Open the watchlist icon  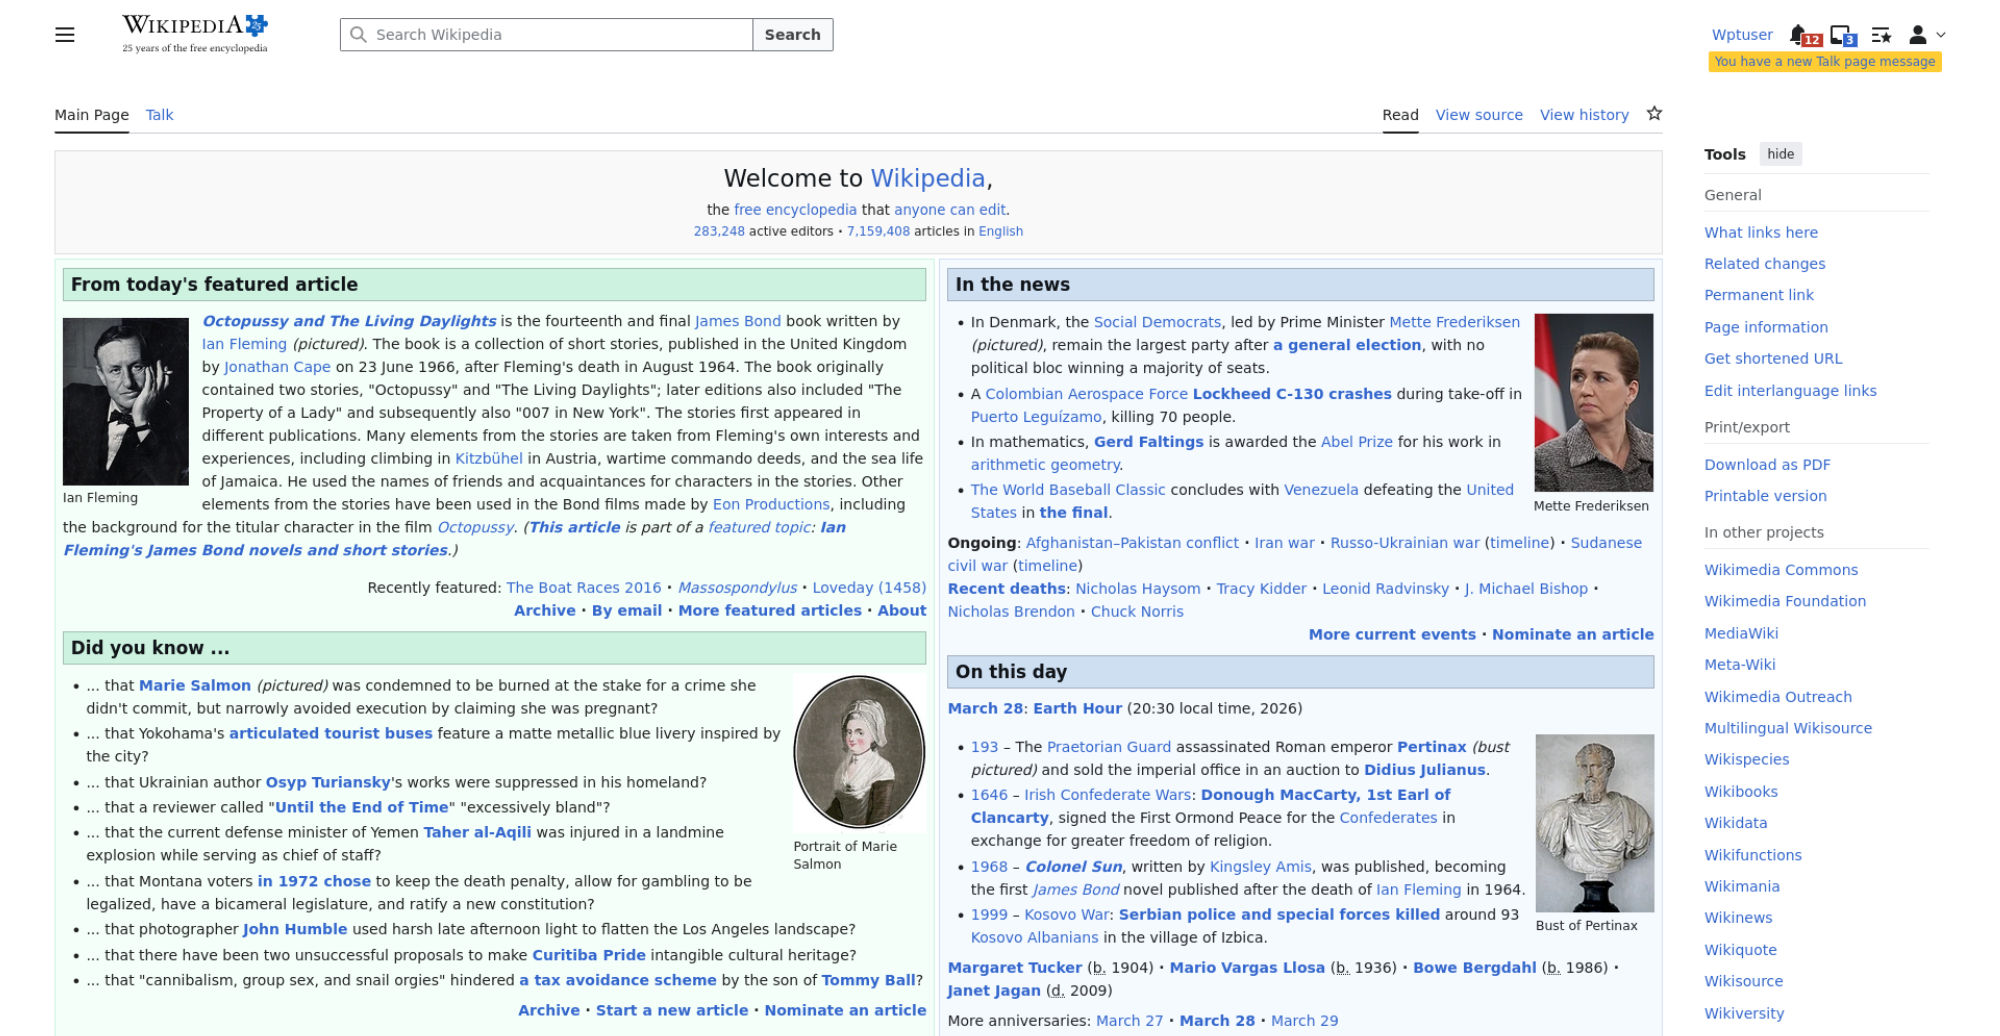tap(1881, 35)
